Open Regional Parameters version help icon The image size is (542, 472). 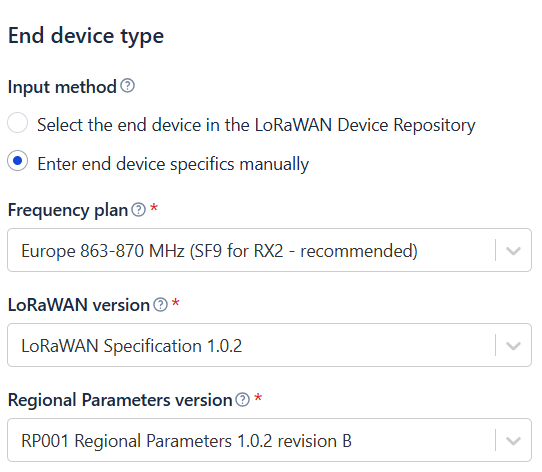click(242, 400)
